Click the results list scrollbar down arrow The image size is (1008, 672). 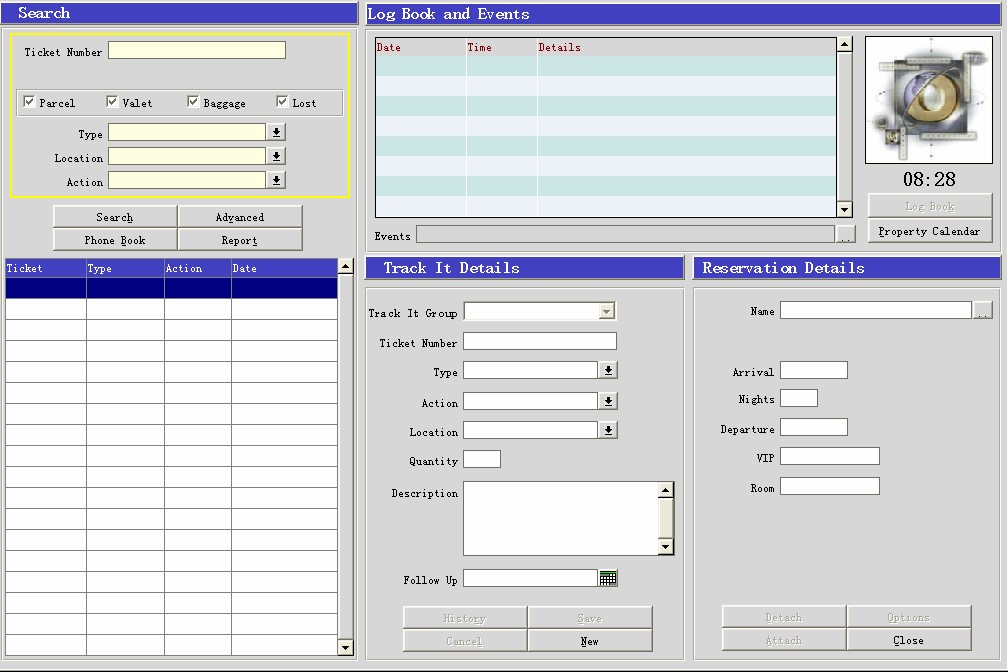pyautogui.click(x=346, y=648)
